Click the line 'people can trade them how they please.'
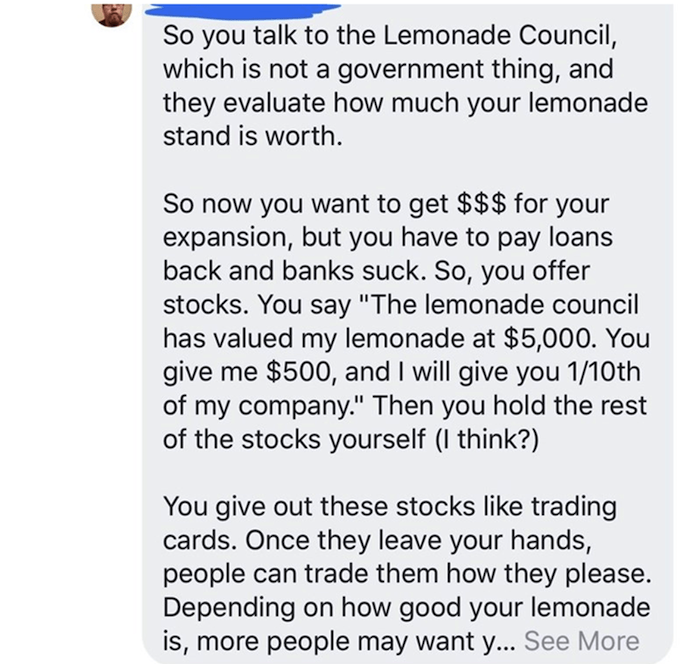 point(407,574)
